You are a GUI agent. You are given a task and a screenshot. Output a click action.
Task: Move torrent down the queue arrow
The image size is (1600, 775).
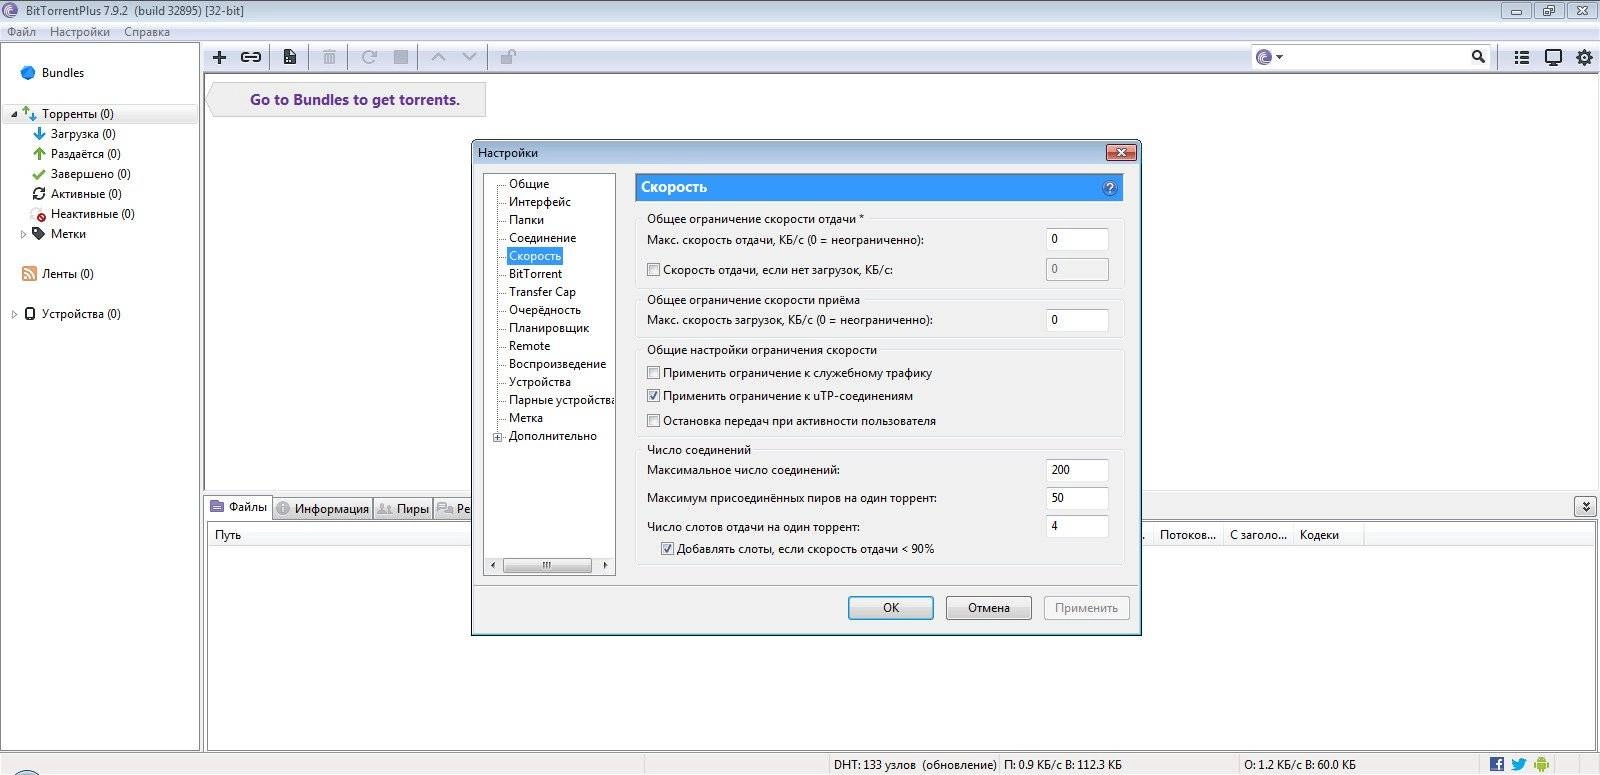coord(469,57)
